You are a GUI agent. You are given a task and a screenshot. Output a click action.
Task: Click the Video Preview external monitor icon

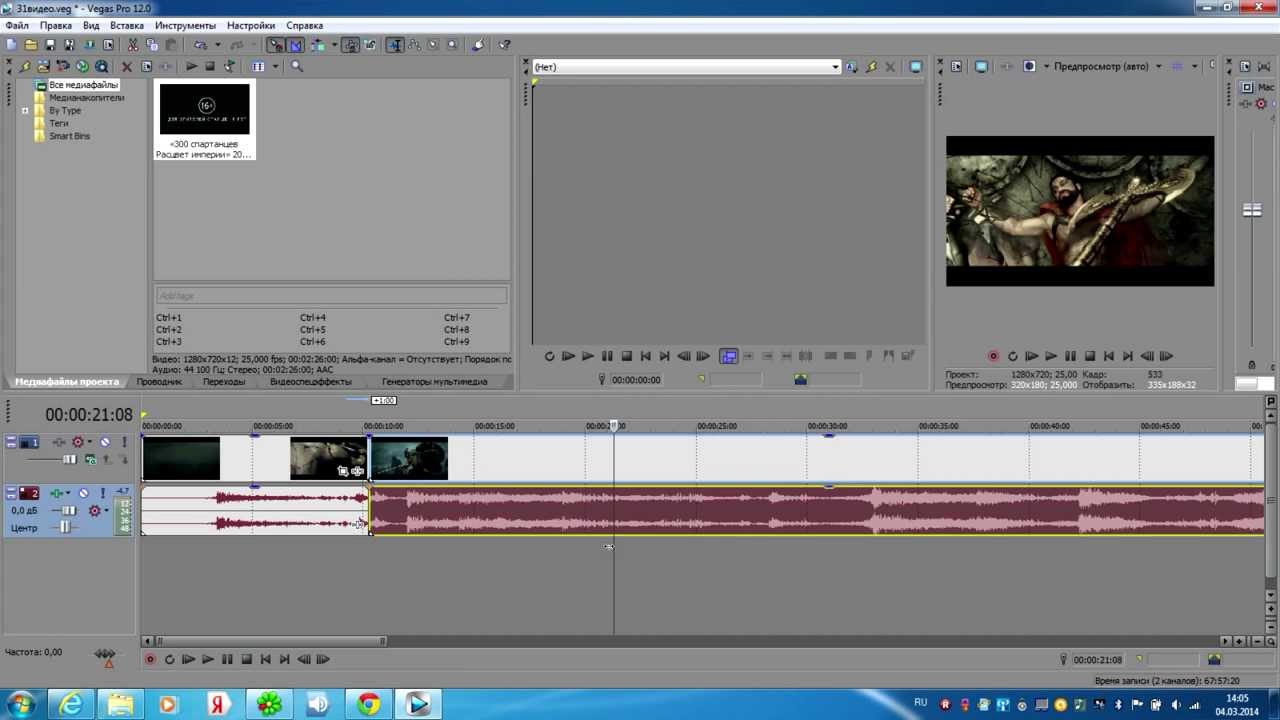pos(980,66)
